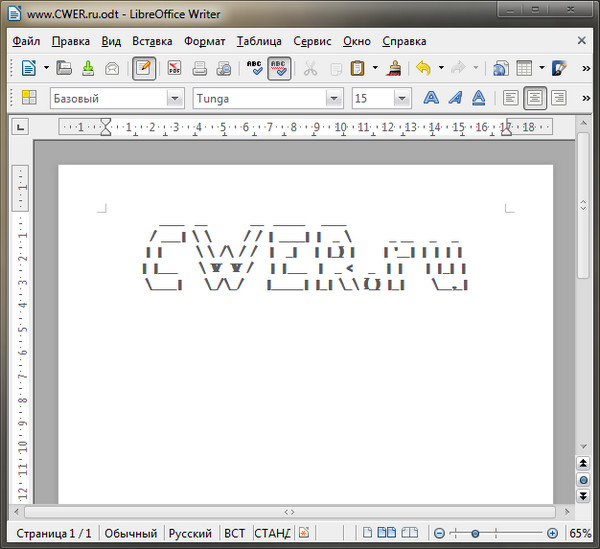Expand the paragraph style dropdown (Базовый)

176,98
